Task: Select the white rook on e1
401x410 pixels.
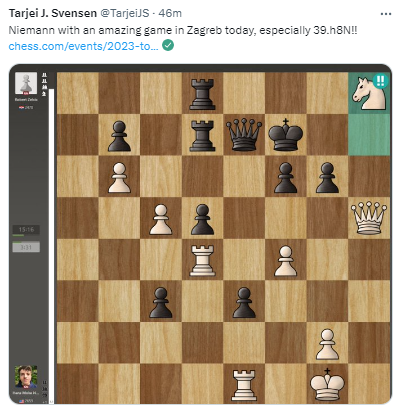Action: click(244, 385)
